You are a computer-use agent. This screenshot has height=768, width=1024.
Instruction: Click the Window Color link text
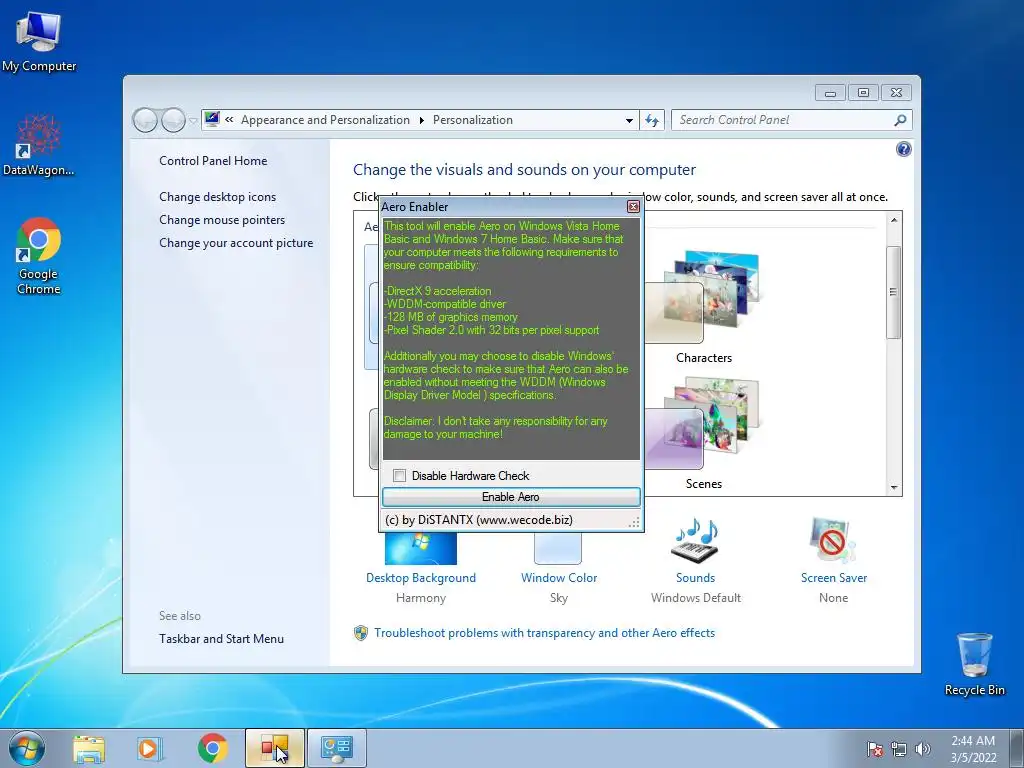pos(558,578)
